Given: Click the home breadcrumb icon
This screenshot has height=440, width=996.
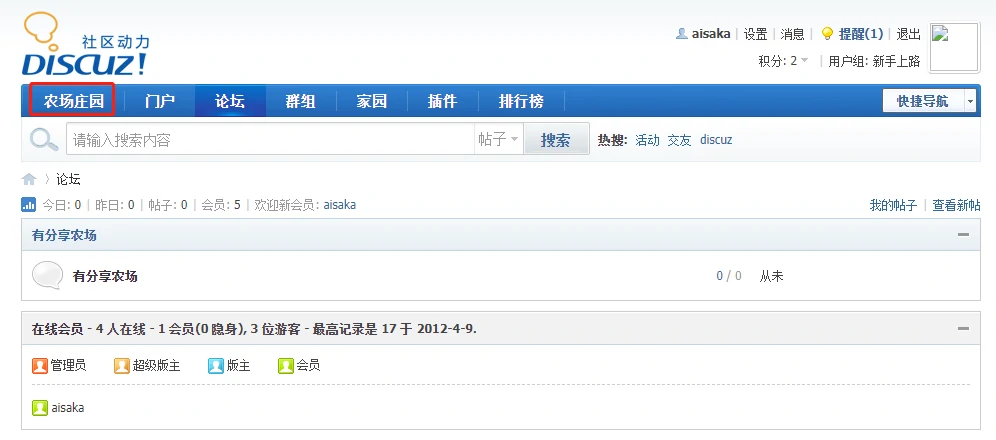Looking at the screenshot, I should tap(30, 179).
